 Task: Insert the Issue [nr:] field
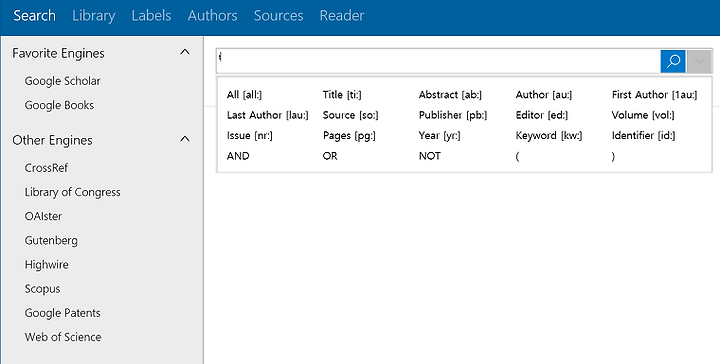[249, 136]
